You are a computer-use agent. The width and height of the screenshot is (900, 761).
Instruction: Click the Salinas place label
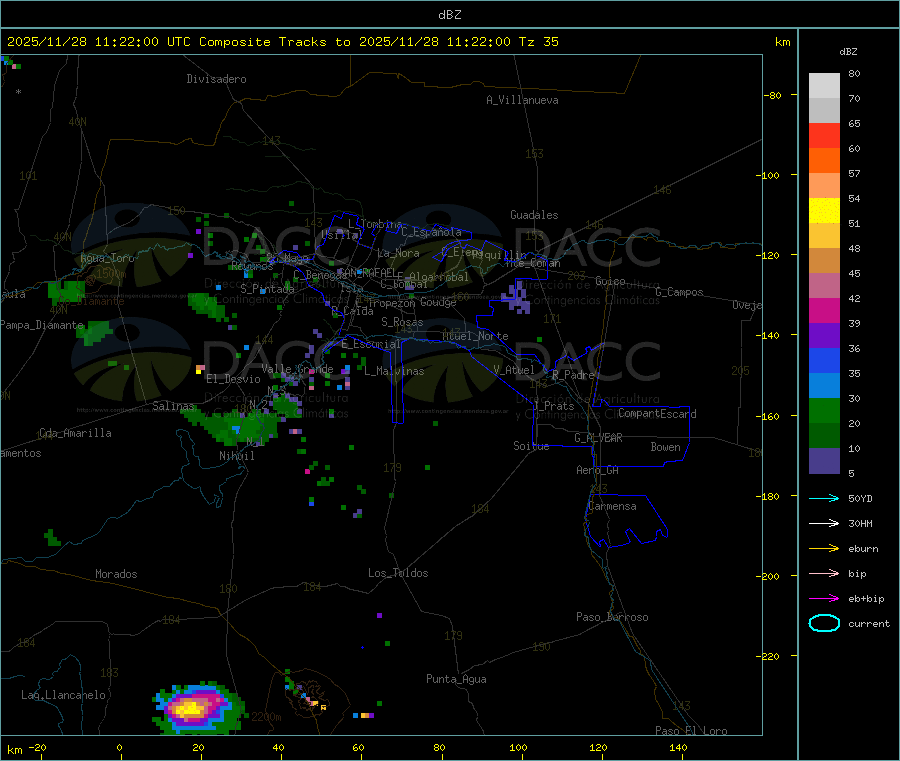[x=173, y=406]
